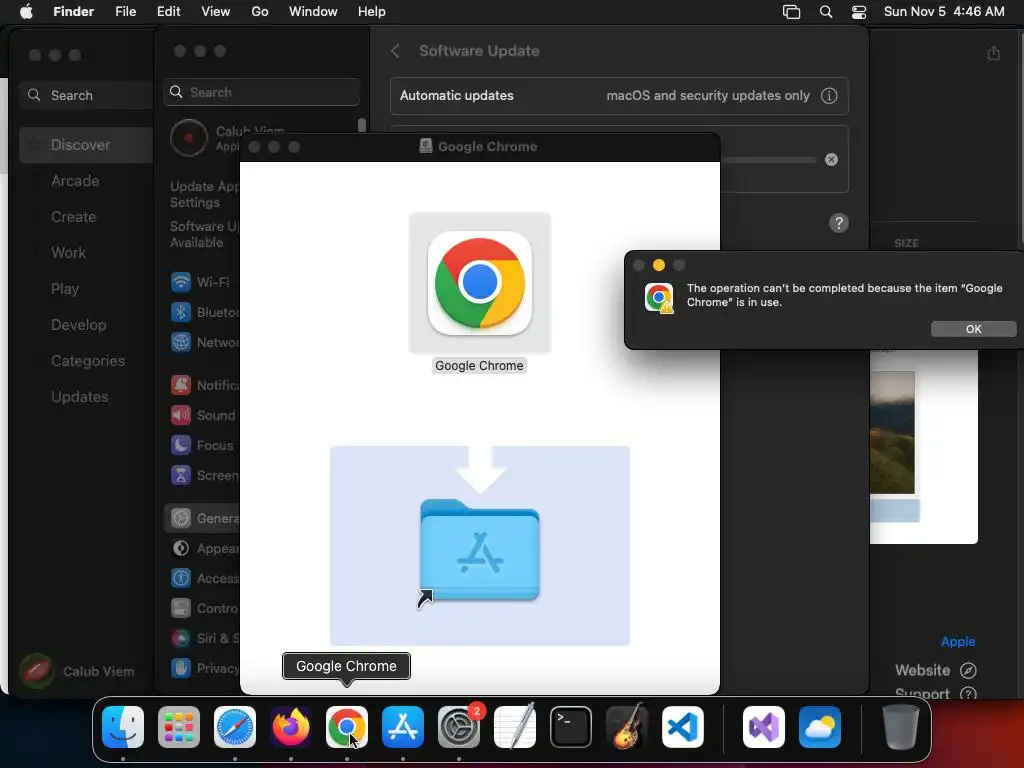Open the View menu
Screen dimensions: 1024x768
216,12
